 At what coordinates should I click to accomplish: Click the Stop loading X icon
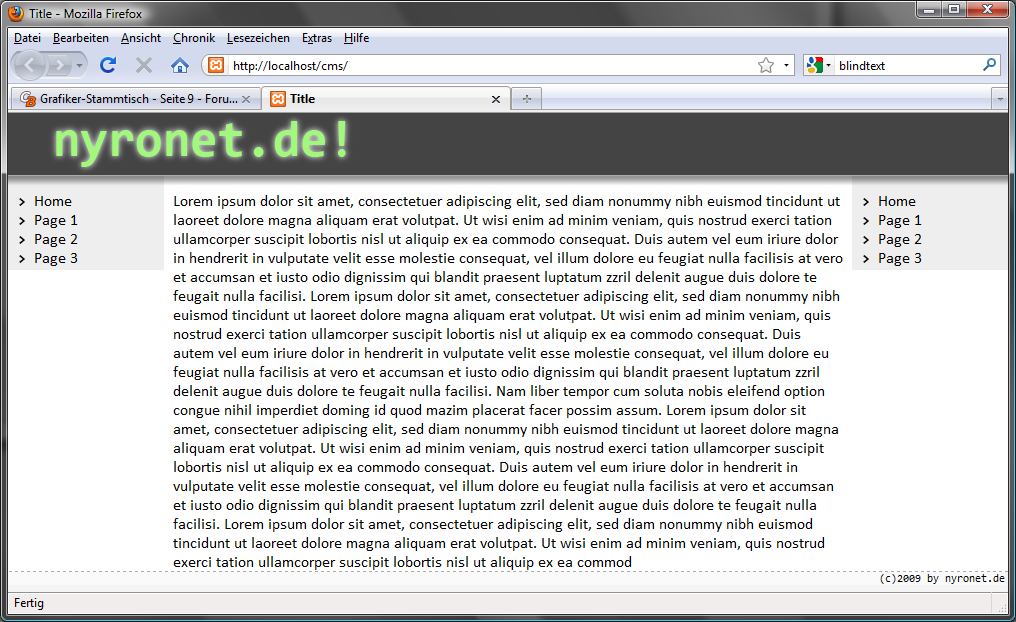pyautogui.click(x=144, y=65)
